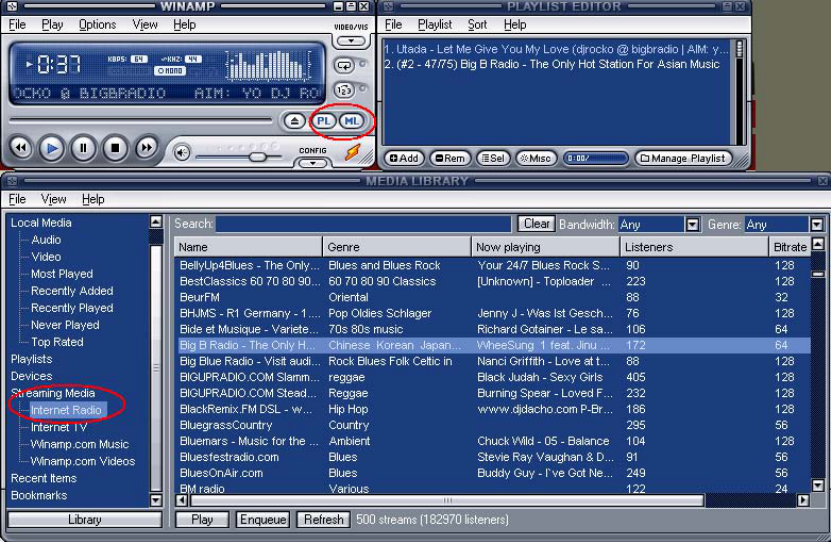Click the Misc button in Playlist Editor
The width and height of the screenshot is (831, 542).
pos(536,158)
